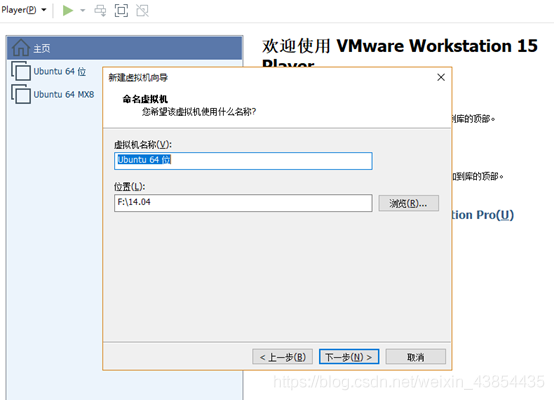The image size is (554, 400).
Task: Enter full screen mode icon
Action: 121,10
